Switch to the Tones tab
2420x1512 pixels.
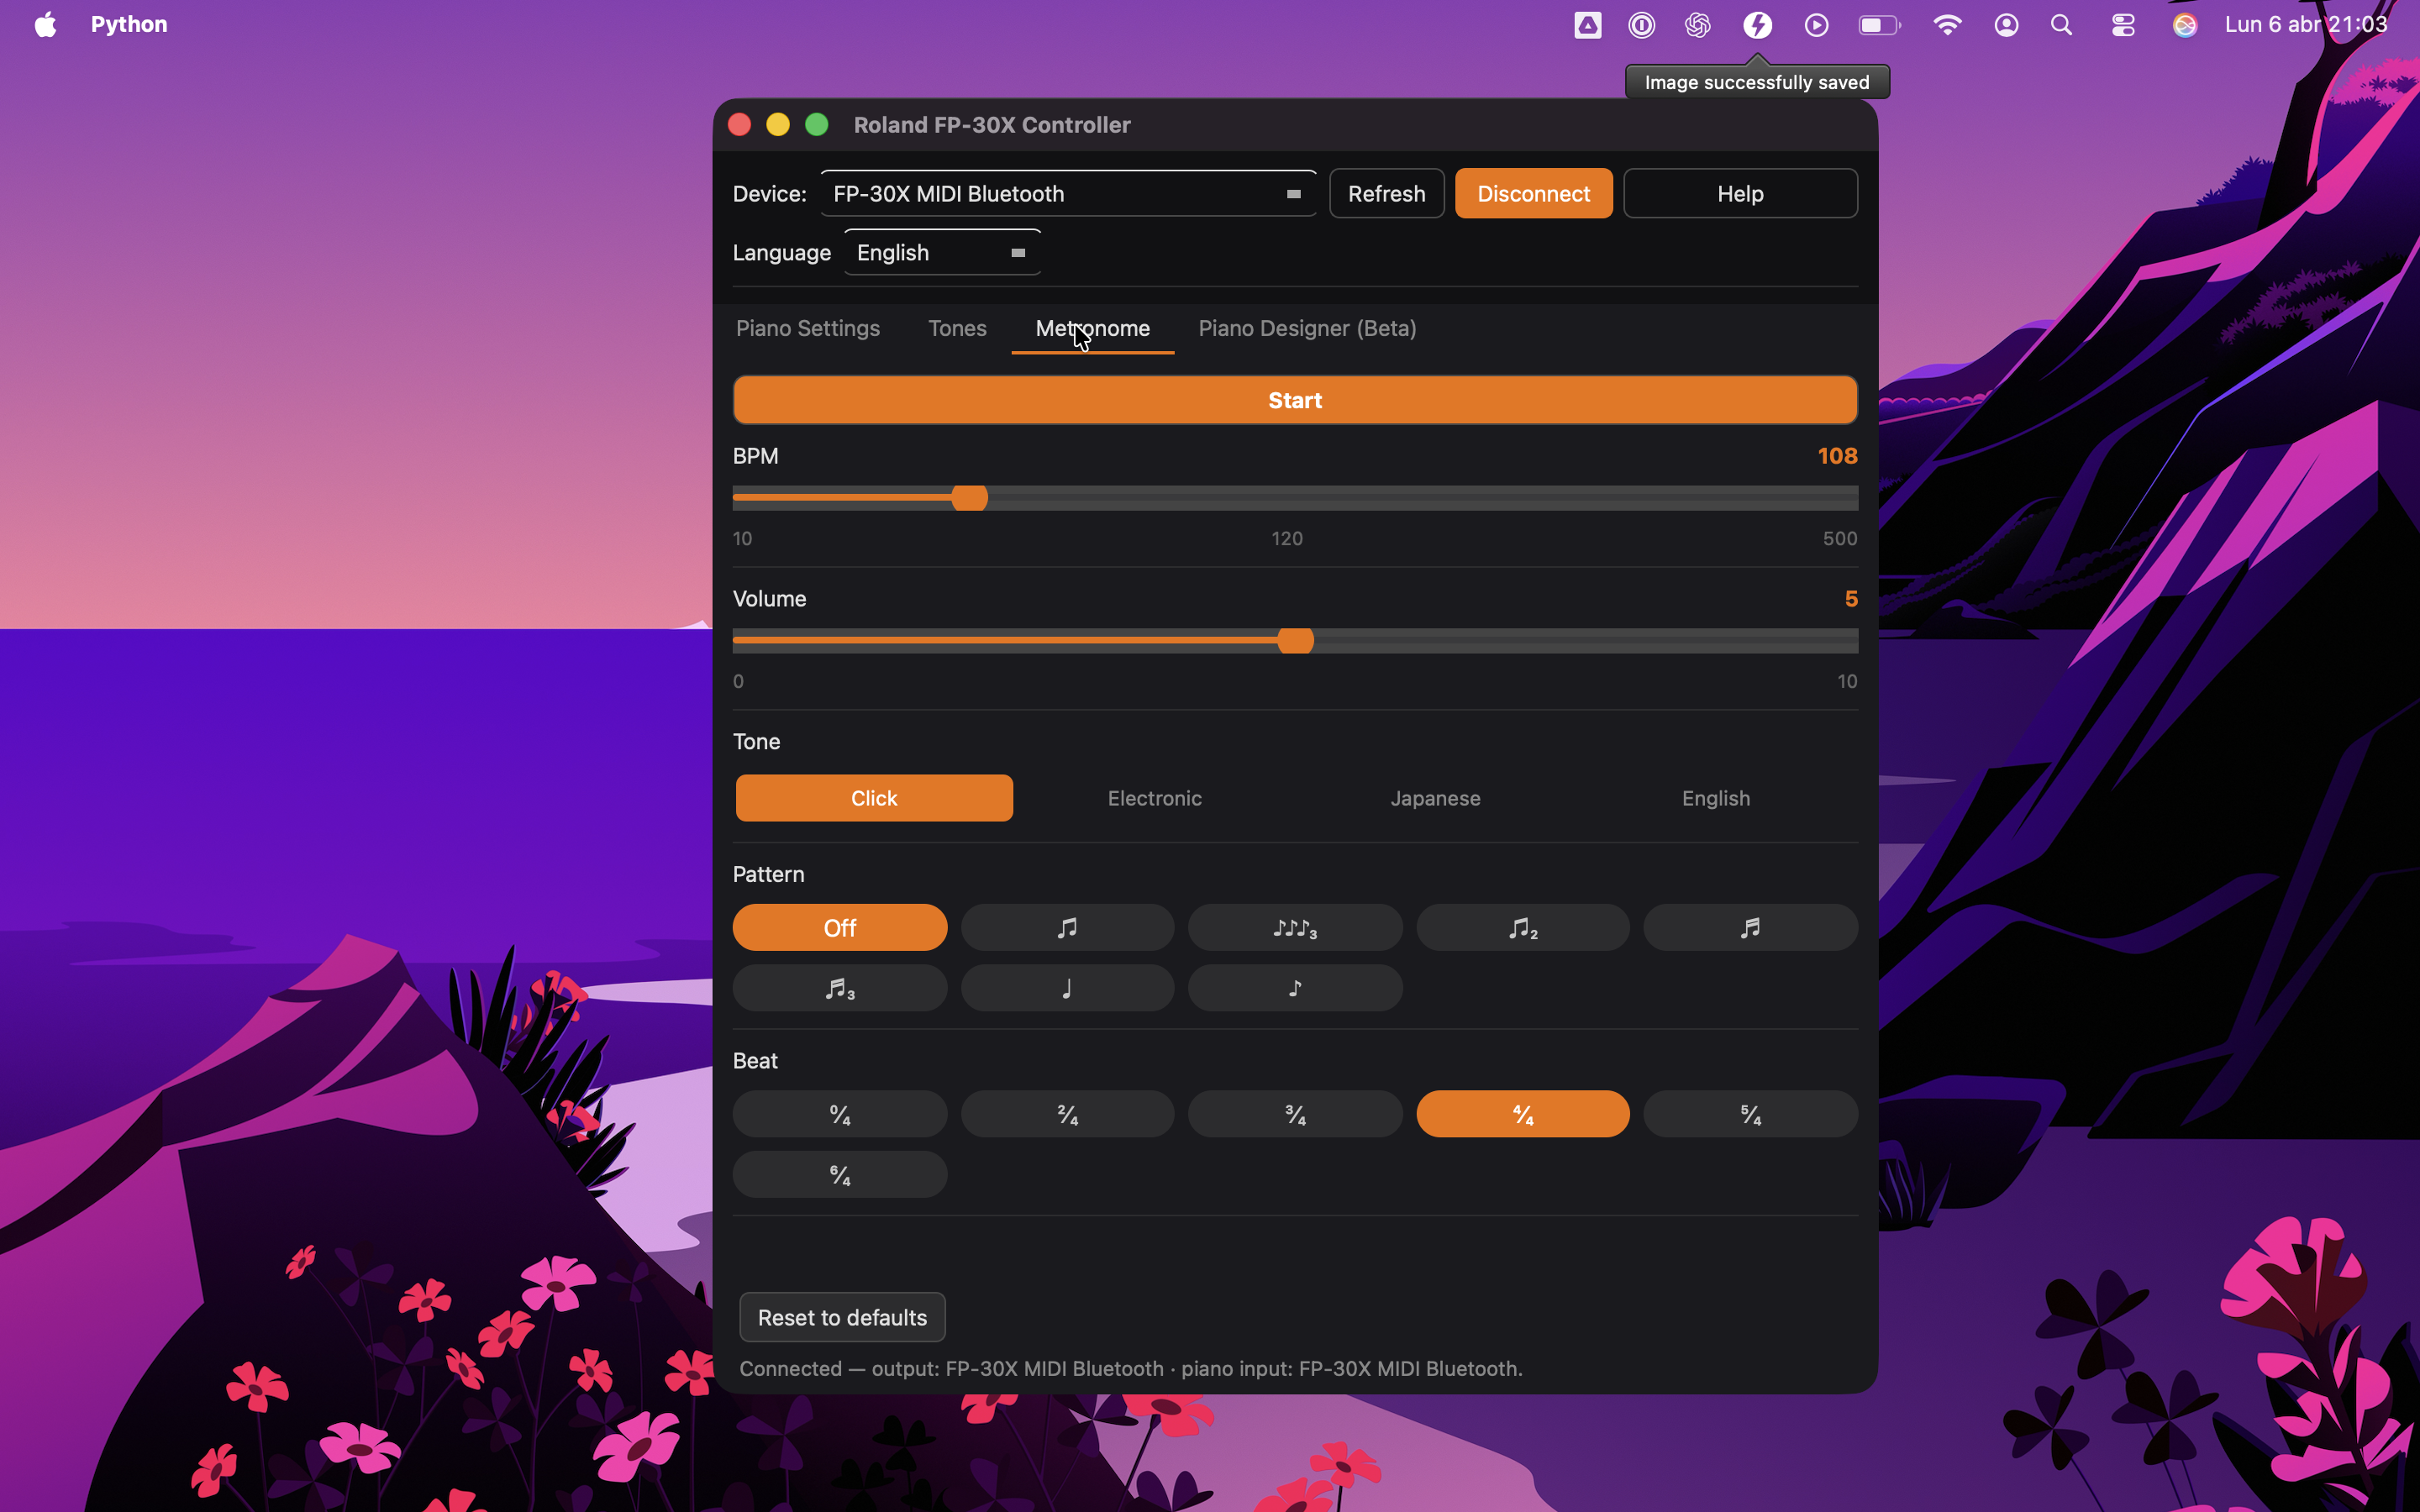click(956, 329)
